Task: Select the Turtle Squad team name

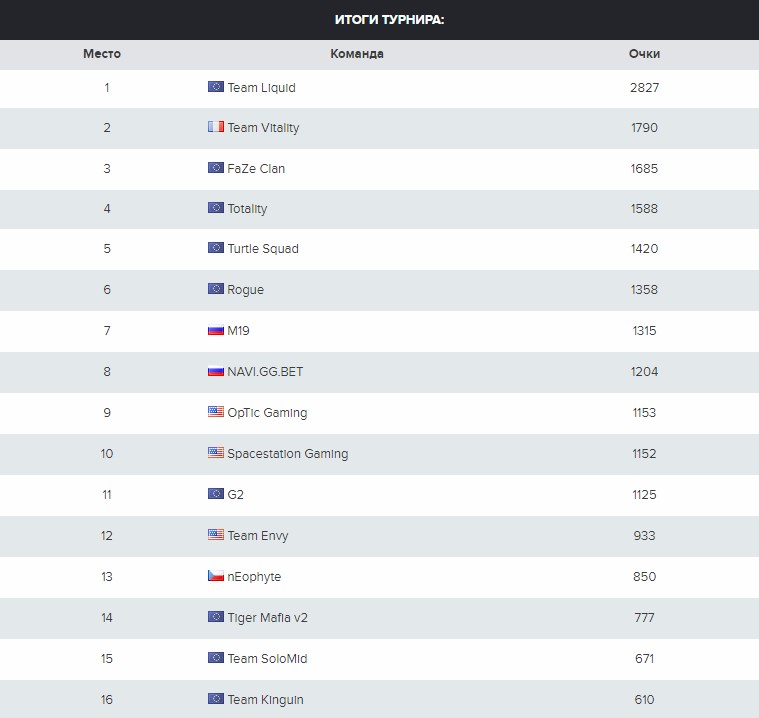Action: click(x=263, y=249)
